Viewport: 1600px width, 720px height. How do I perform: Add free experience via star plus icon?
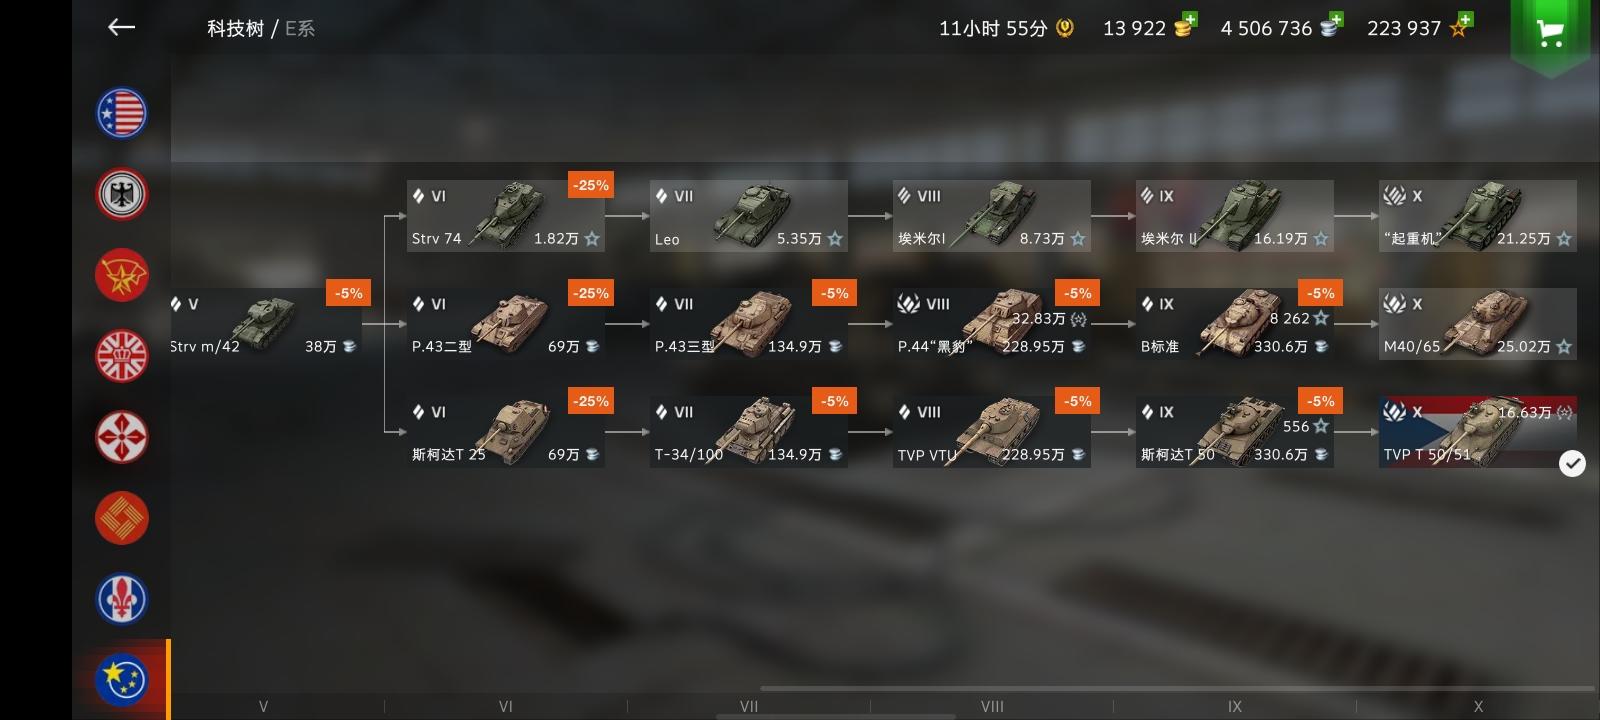pyautogui.click(x=1460, y=26)
